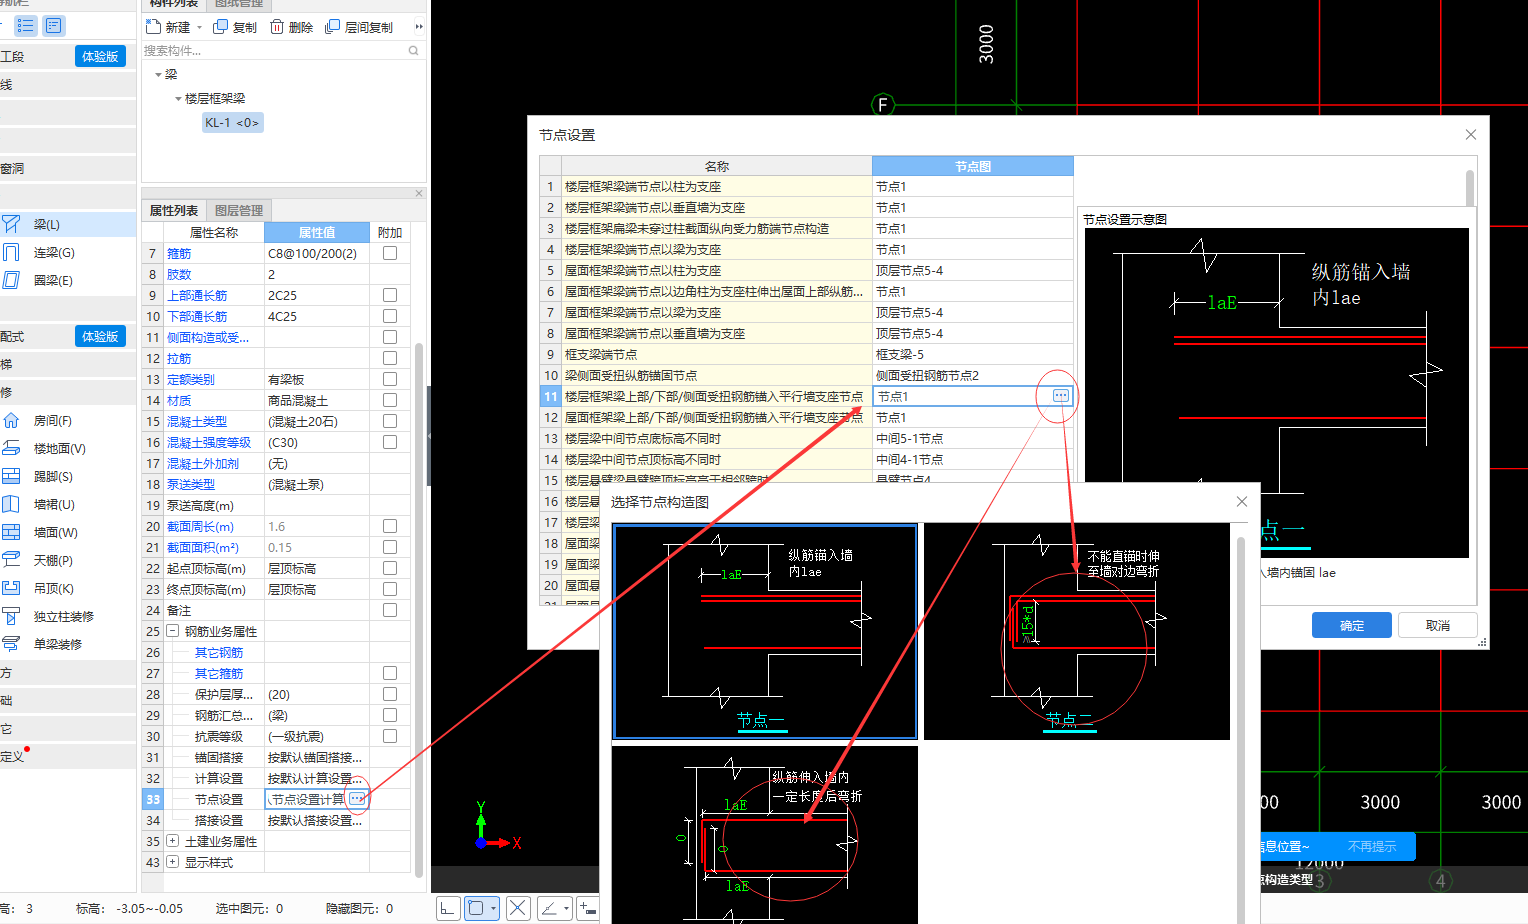Collapse 钢筋业务属性 group in row 25

click(172, 631)
